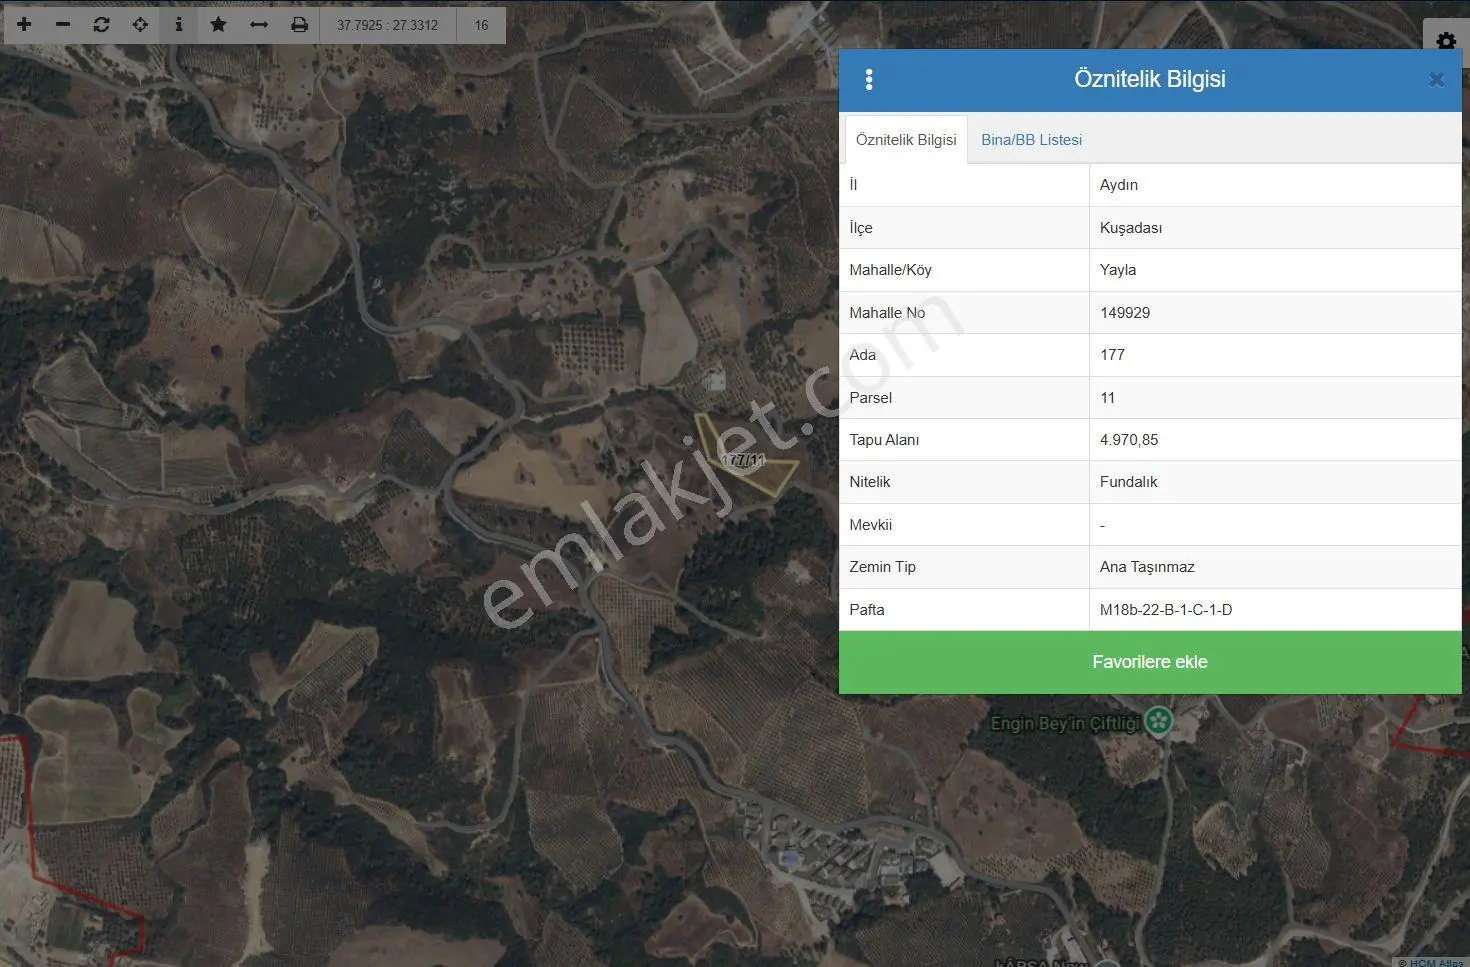Click the Engin Bey'in Çiftliği place marker

[x=1158, y=720]
